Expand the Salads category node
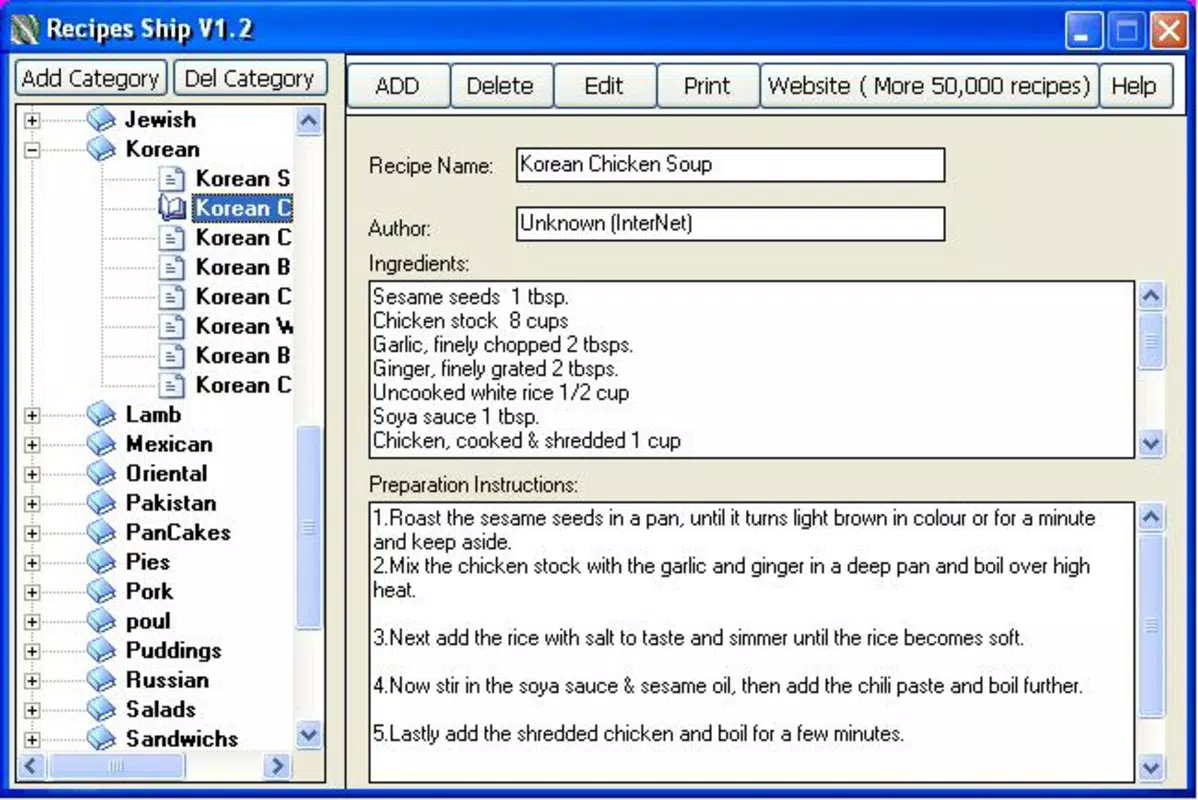 point(32,711)
